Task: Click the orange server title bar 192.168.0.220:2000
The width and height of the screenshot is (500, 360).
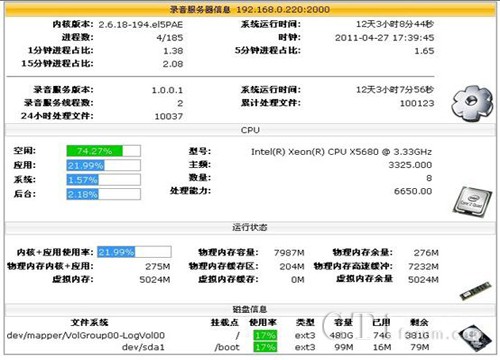Action: 250,9
